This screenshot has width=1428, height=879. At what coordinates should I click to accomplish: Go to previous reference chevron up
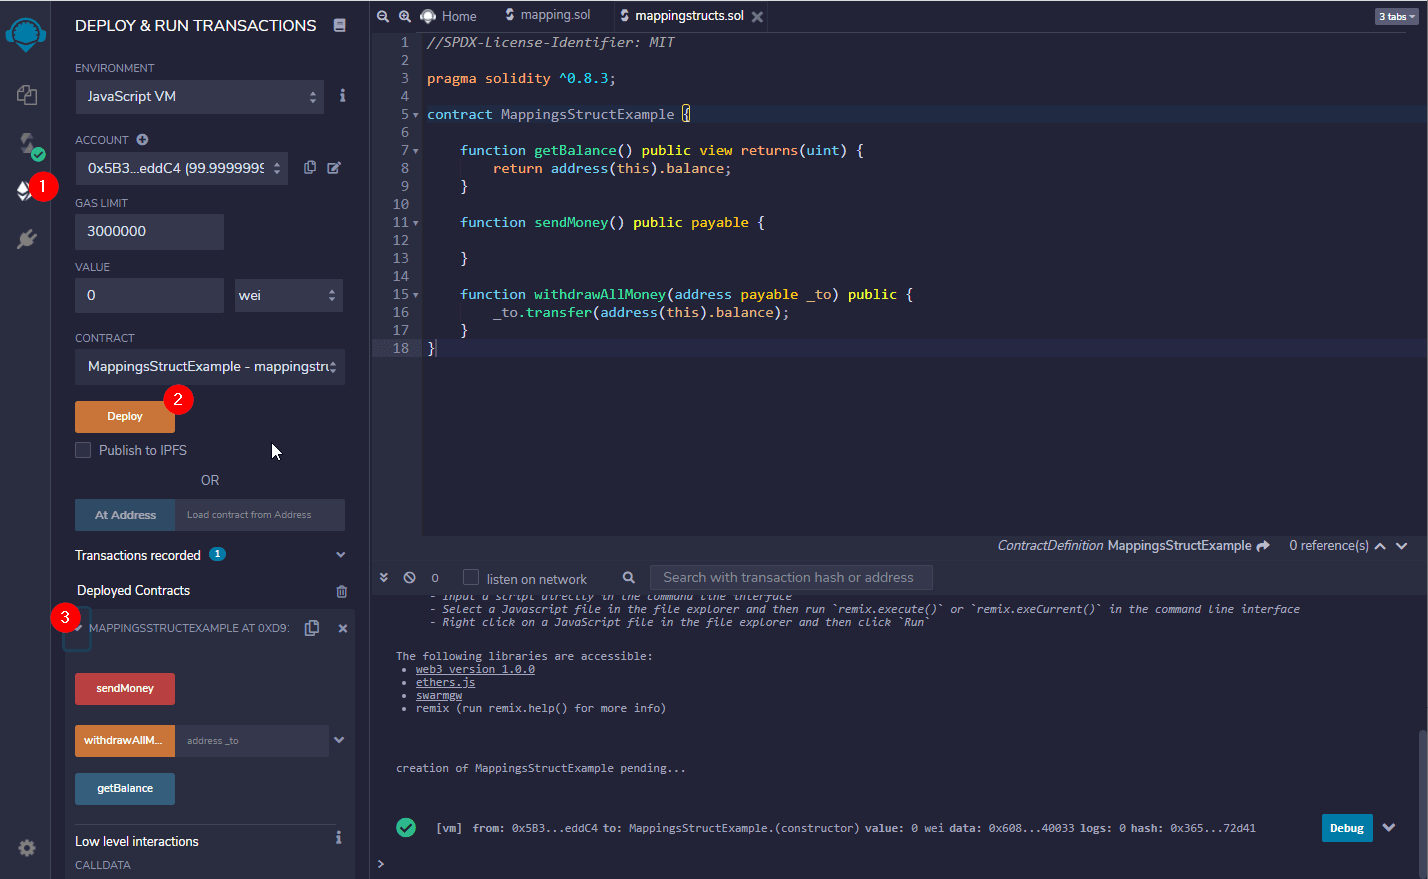pos(1381,546)
